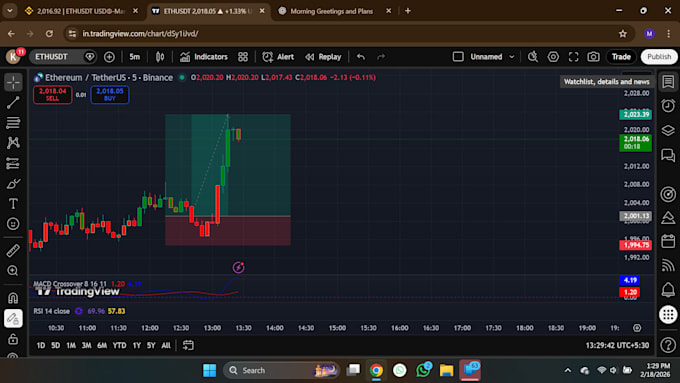
Task: Click the 2,018.05 BUY button
Action: pyautogui.click(x=110, y=95)
